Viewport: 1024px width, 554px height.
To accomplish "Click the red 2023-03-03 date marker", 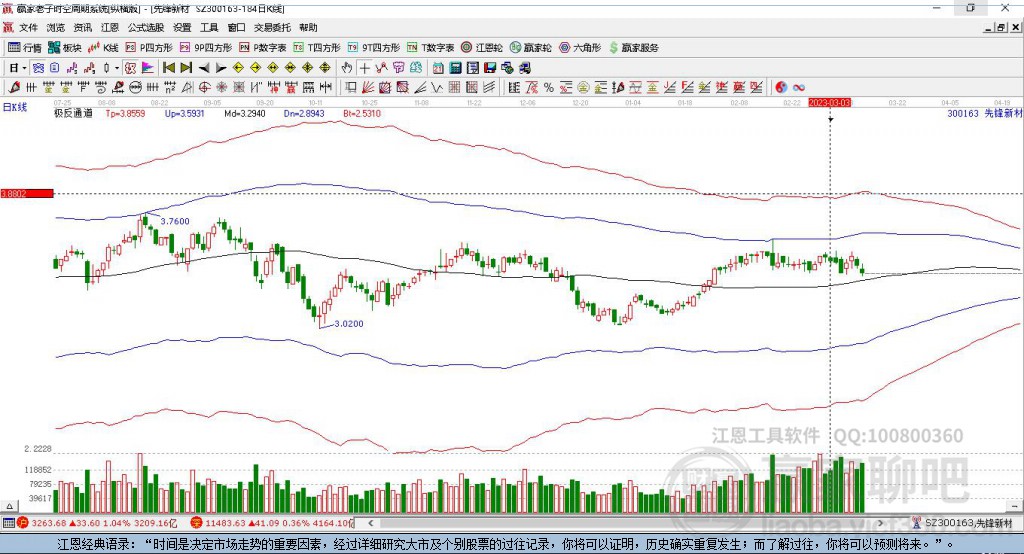I will [x=830, y=103].
